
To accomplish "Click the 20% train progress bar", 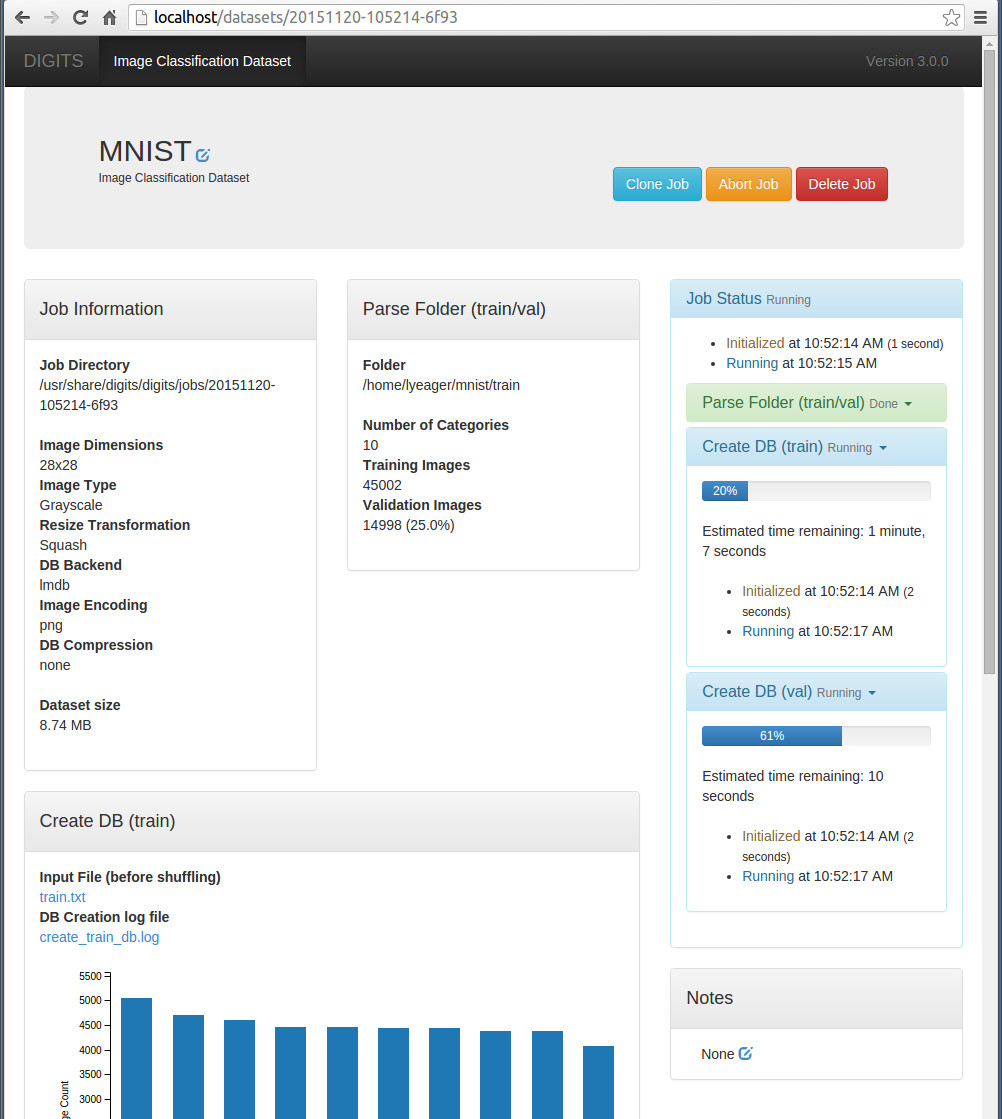I will coord(816,491).
